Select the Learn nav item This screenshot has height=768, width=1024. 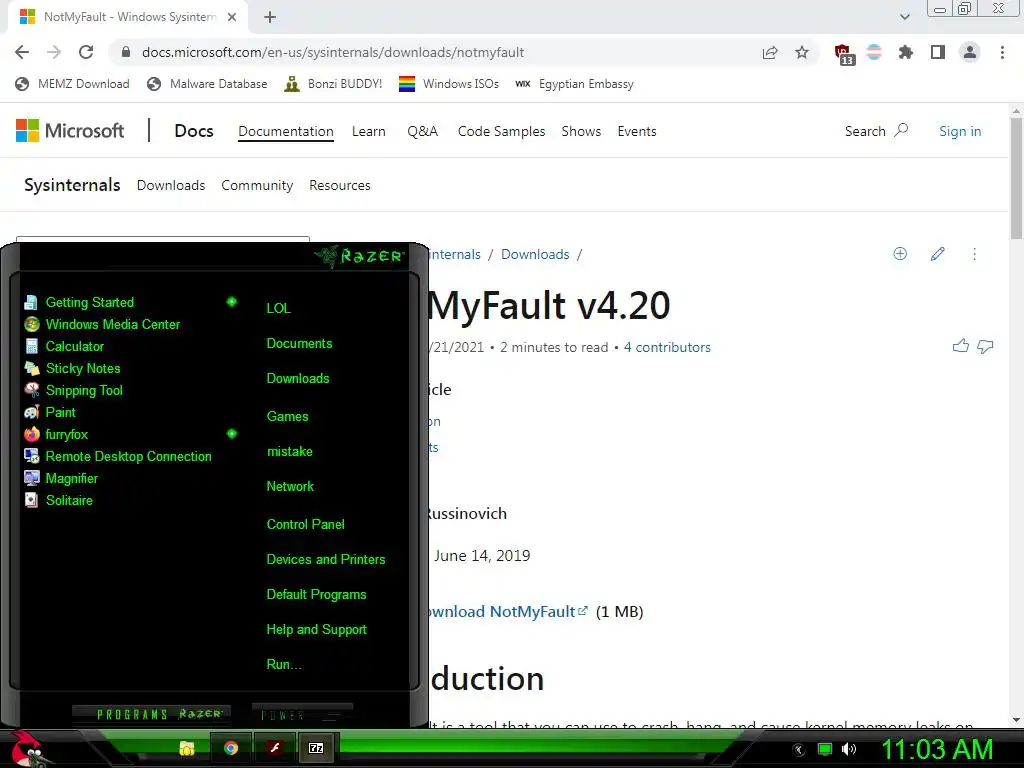[369, 131]
